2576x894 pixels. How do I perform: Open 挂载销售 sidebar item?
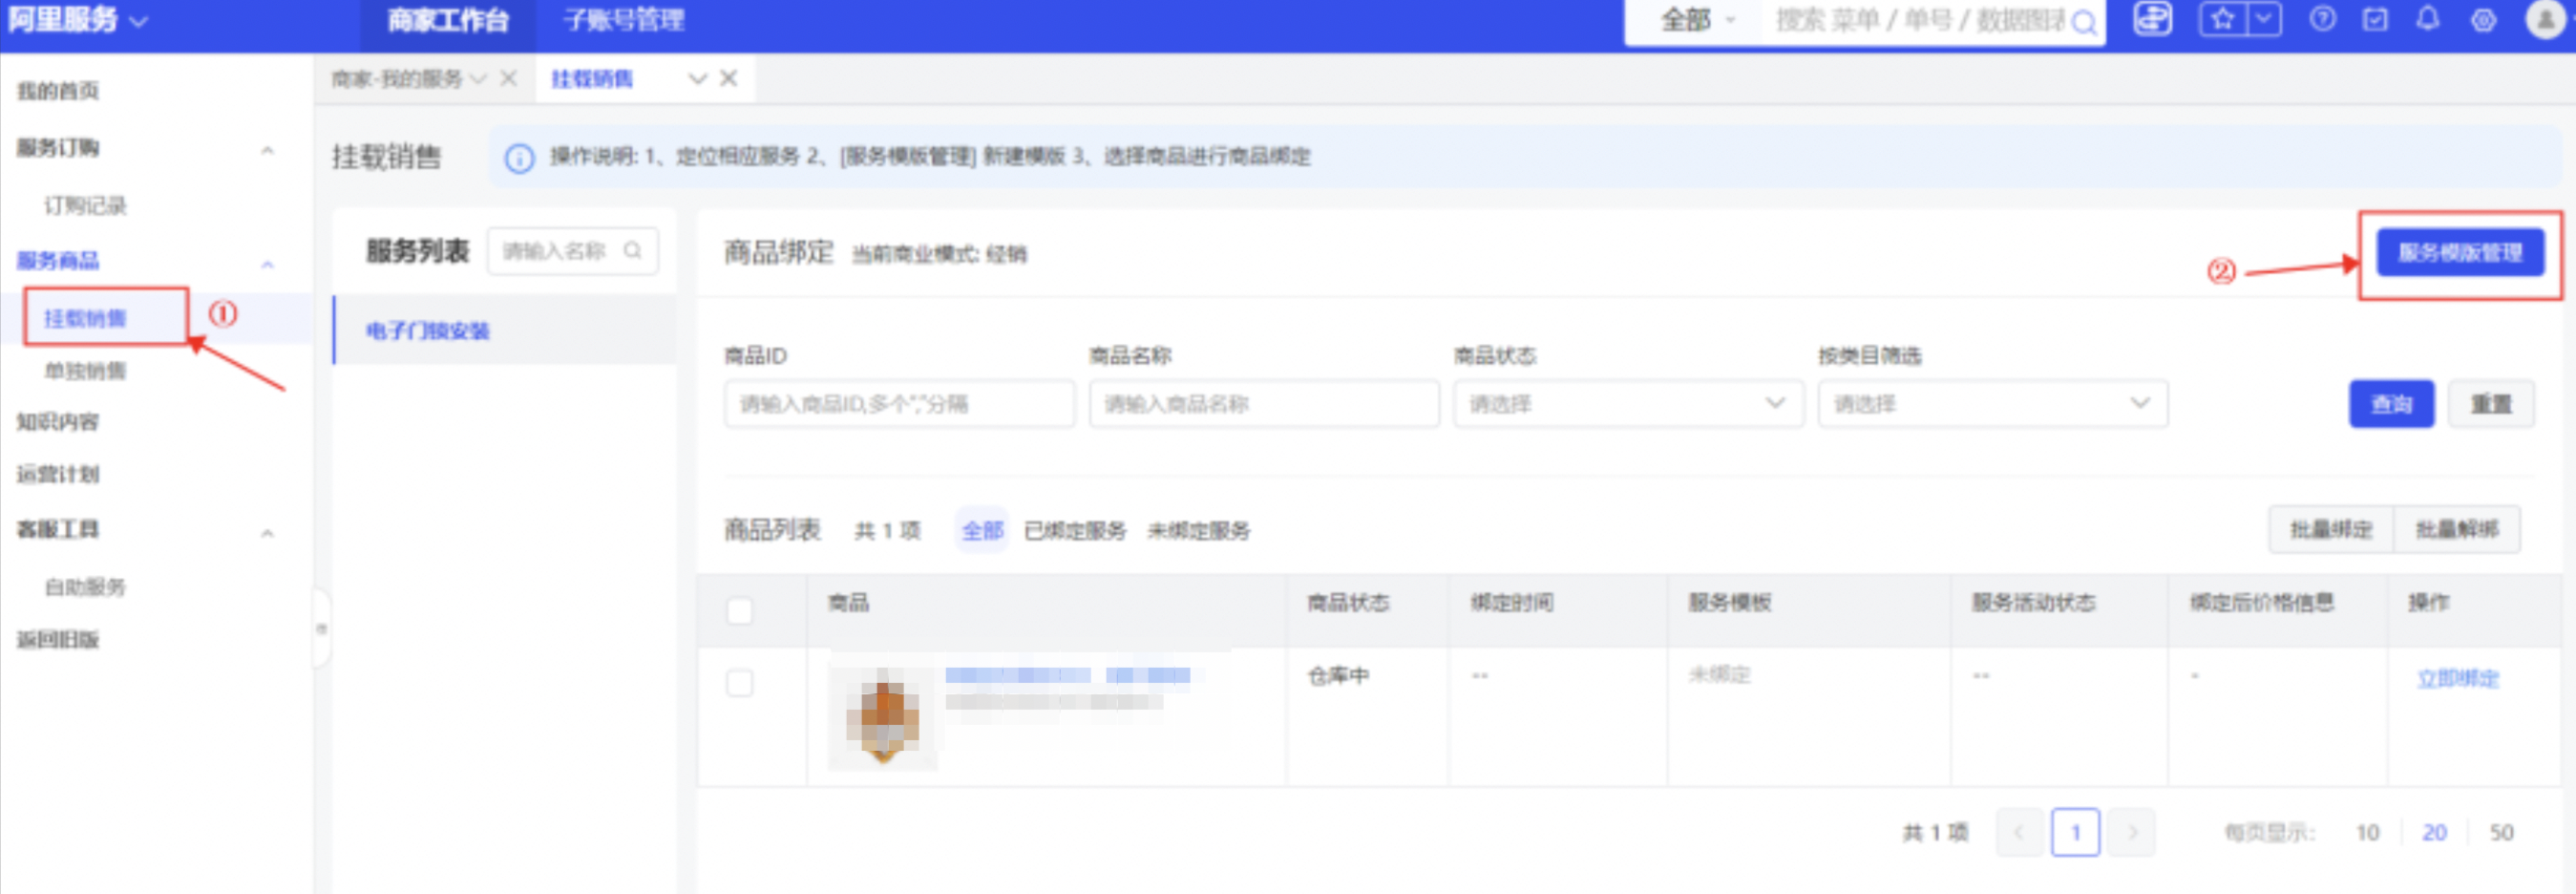point(85,318)
